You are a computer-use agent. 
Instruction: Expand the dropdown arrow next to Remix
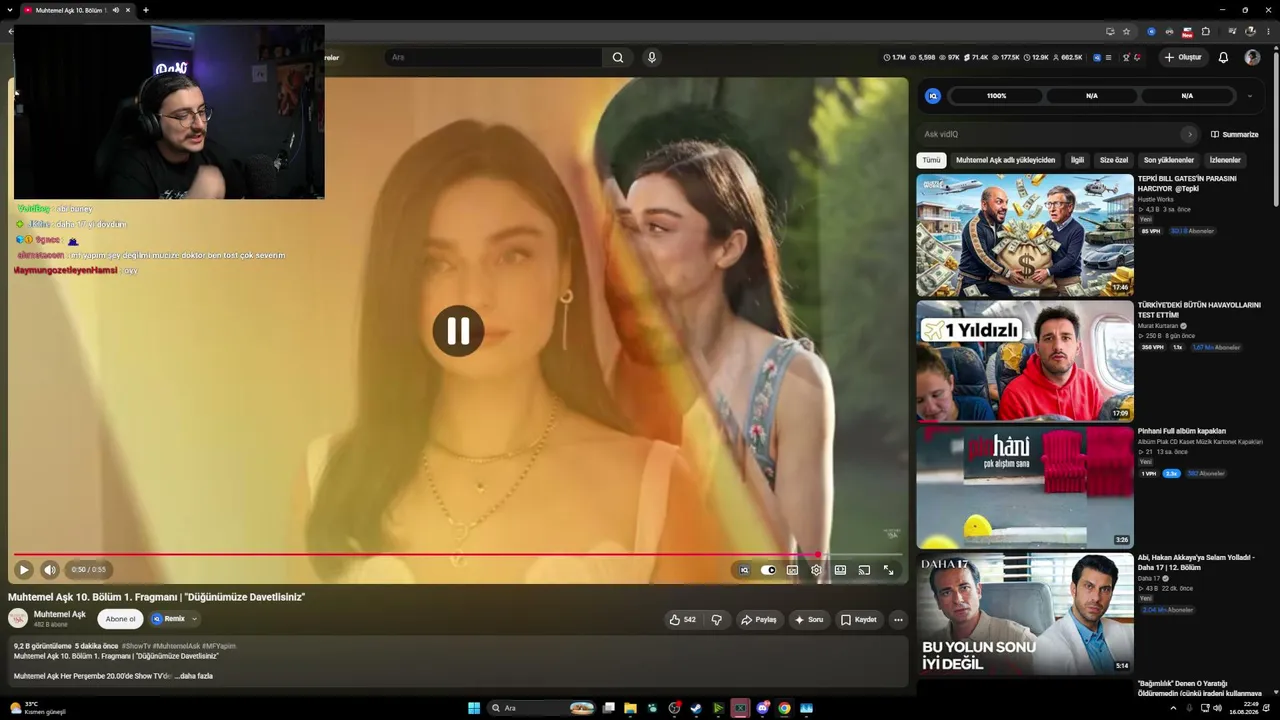click(194, 619)
